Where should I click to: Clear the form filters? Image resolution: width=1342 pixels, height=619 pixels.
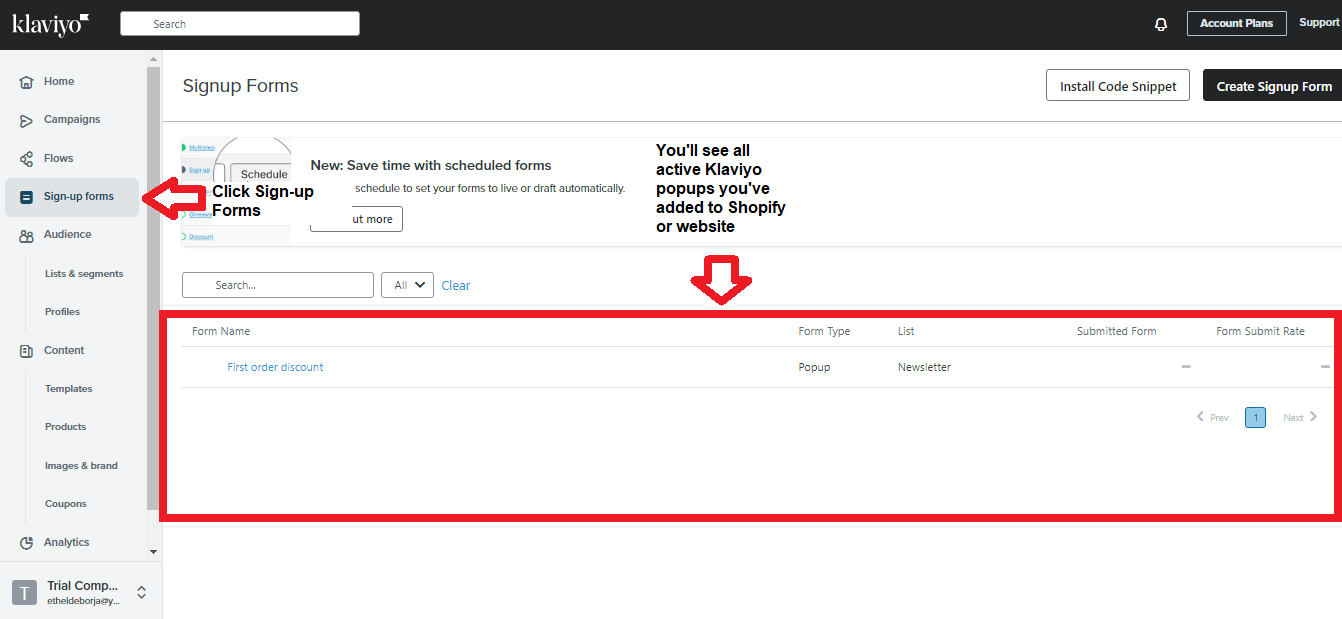tap(456, 285)
